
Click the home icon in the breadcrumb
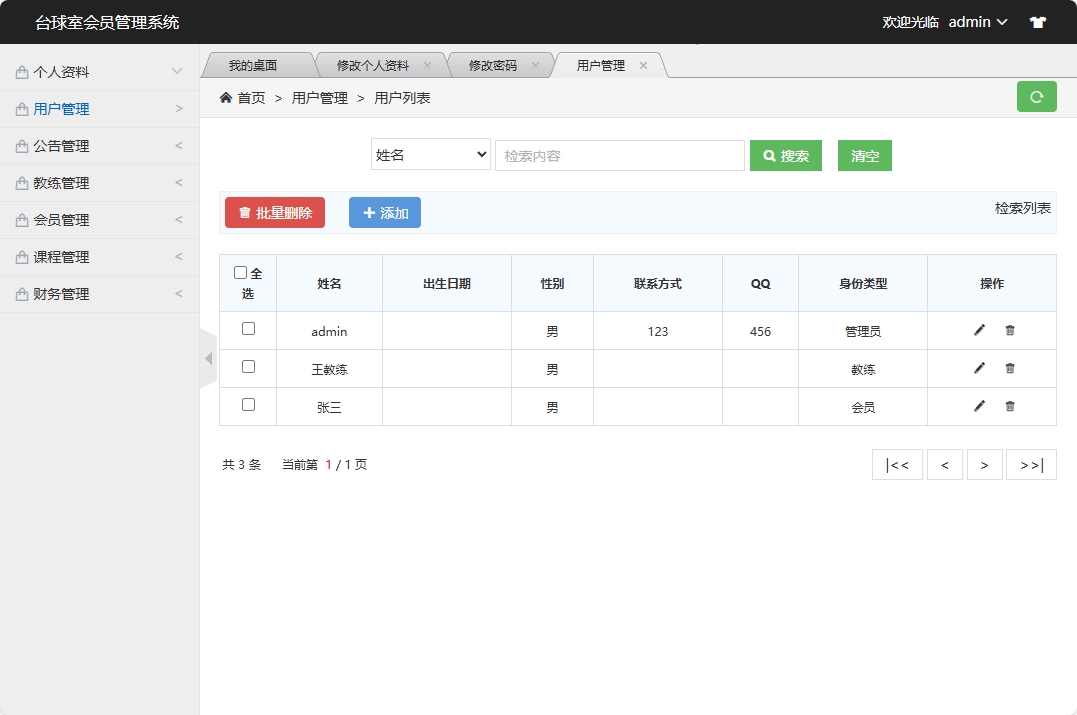(228, 97)
